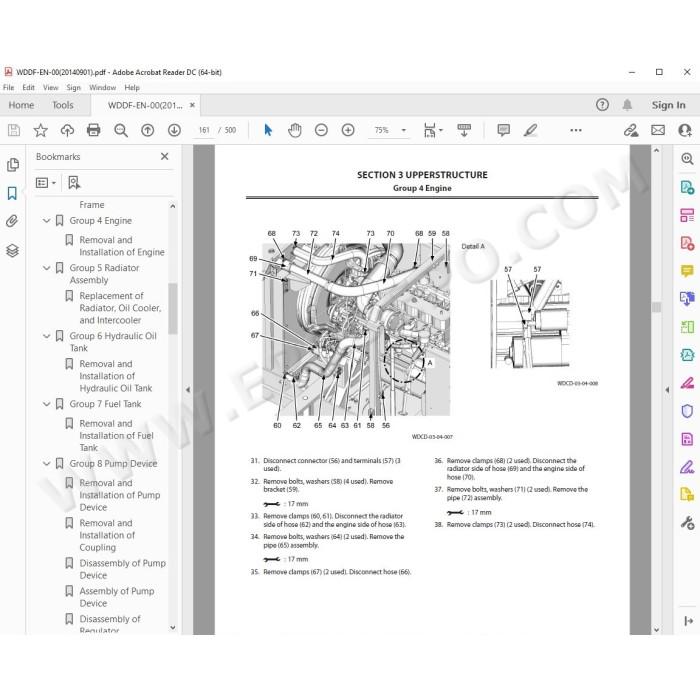Switch to the Tools tab

[62, 105]
